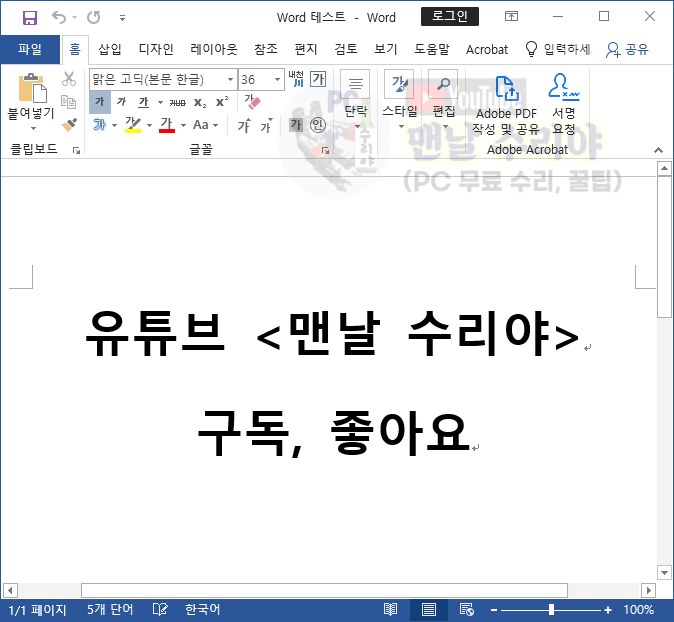This screenshot has height=622, width=674.
Task: Switch to the 레이아웃 tab
Action: point(214,49)
